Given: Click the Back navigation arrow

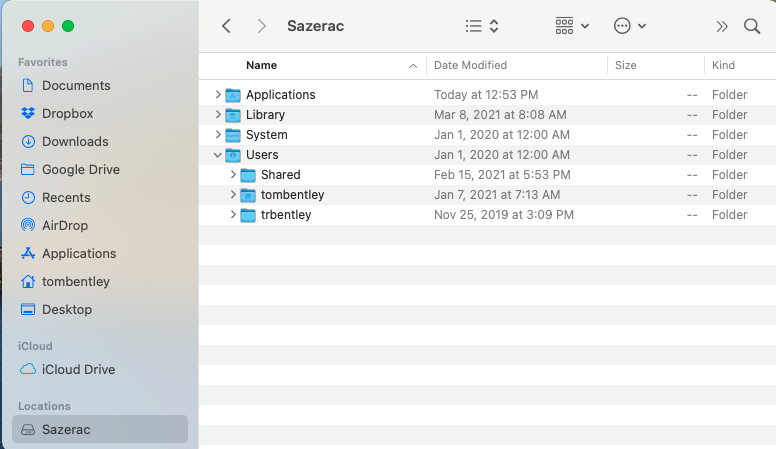Looking at the screenshot, I should click(227, 26).
